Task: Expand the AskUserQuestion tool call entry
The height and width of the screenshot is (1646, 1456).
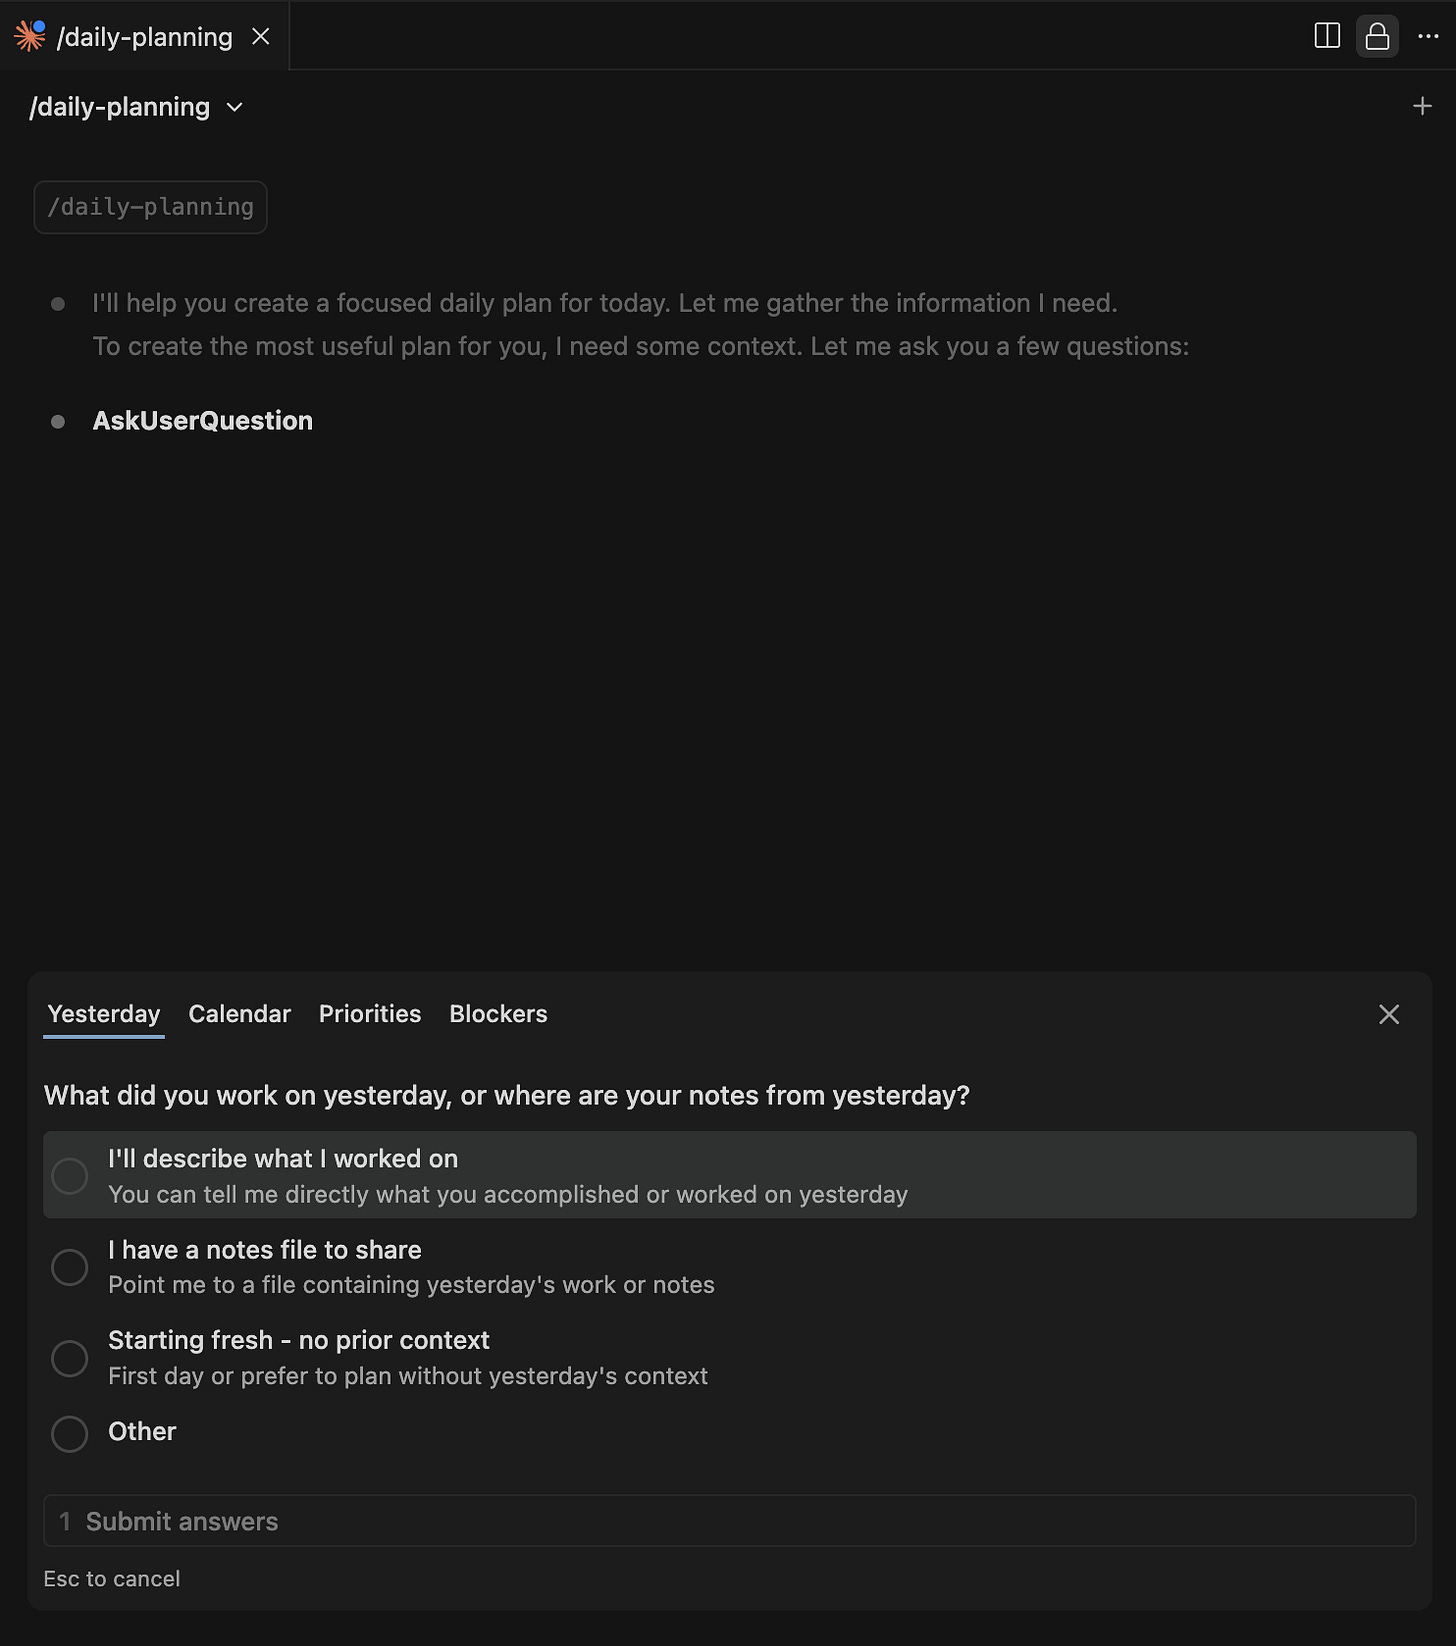Action: point(202,421)
